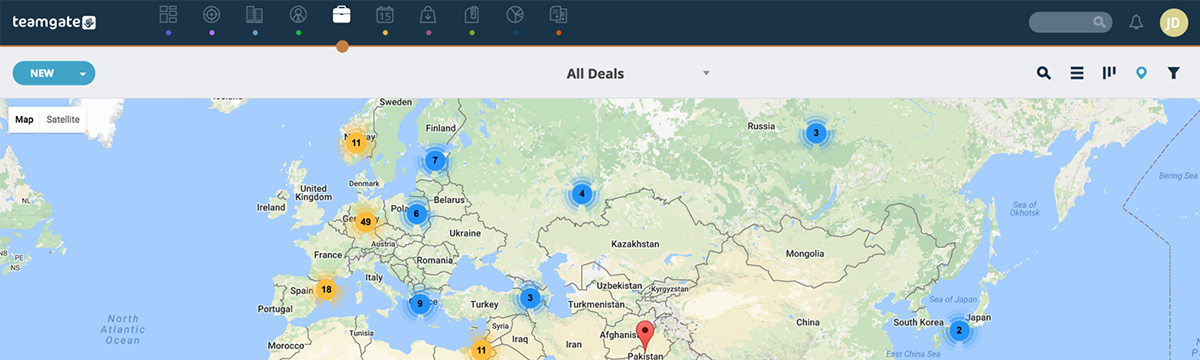Screen dimensions: 1200x360
Task: Open the funnel filter icon
Action: 1174,73
